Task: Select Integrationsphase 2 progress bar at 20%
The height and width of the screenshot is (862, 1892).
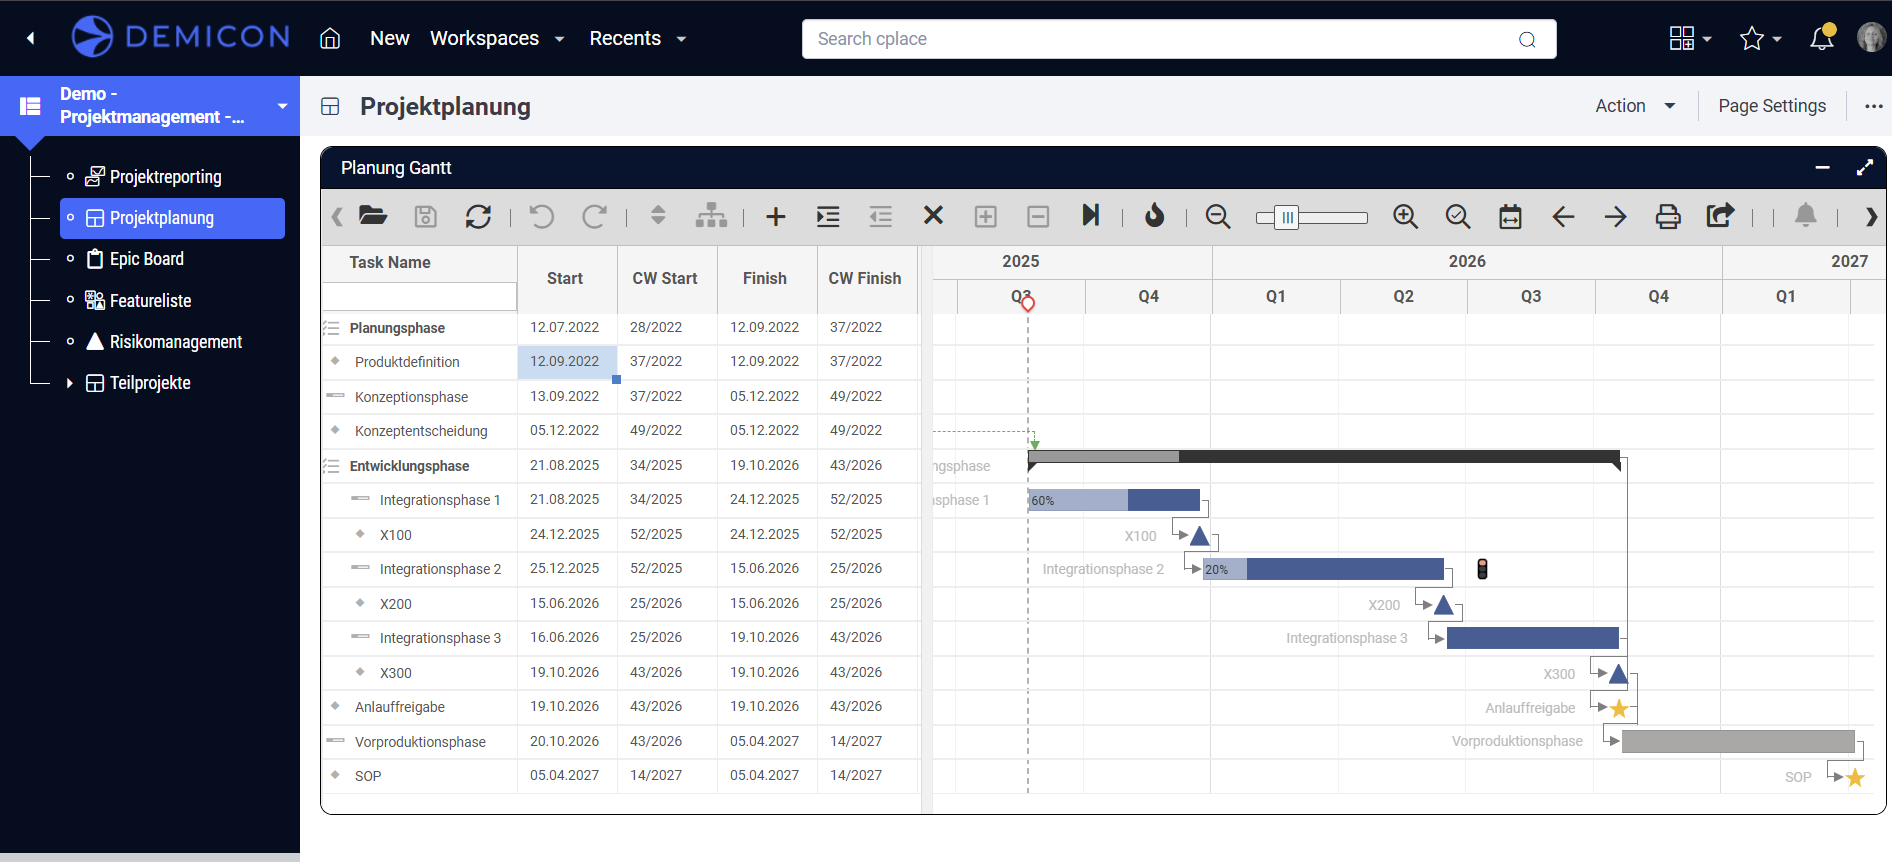Action: [x=1323, y=569]
